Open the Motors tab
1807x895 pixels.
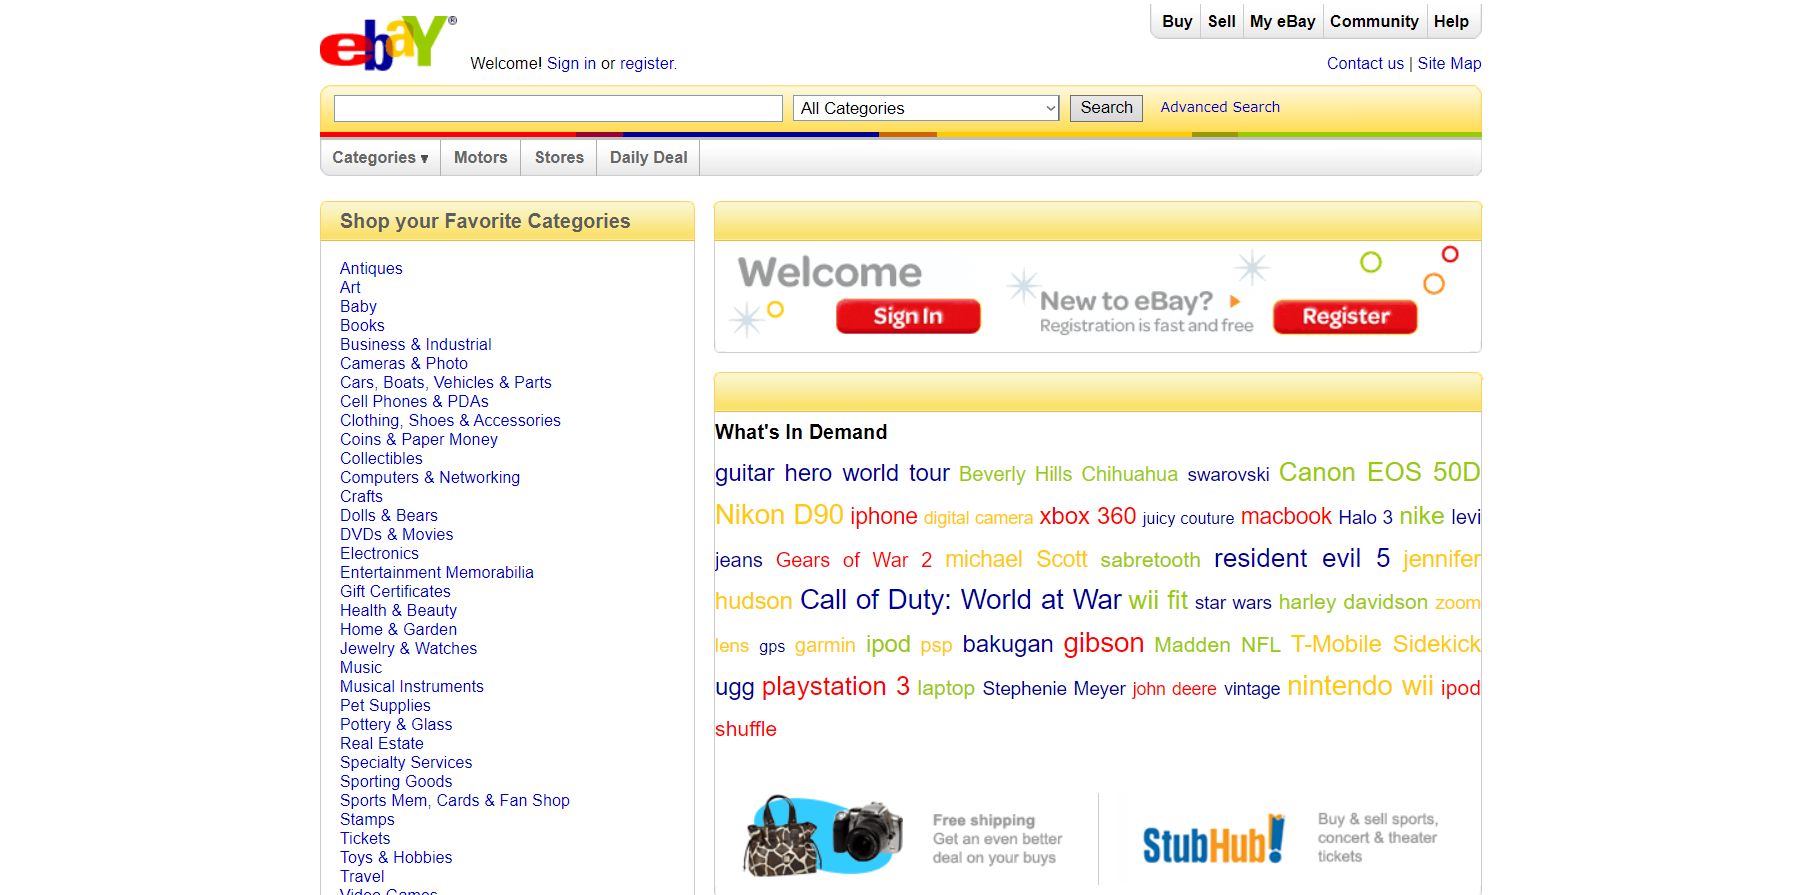(481, 158)
